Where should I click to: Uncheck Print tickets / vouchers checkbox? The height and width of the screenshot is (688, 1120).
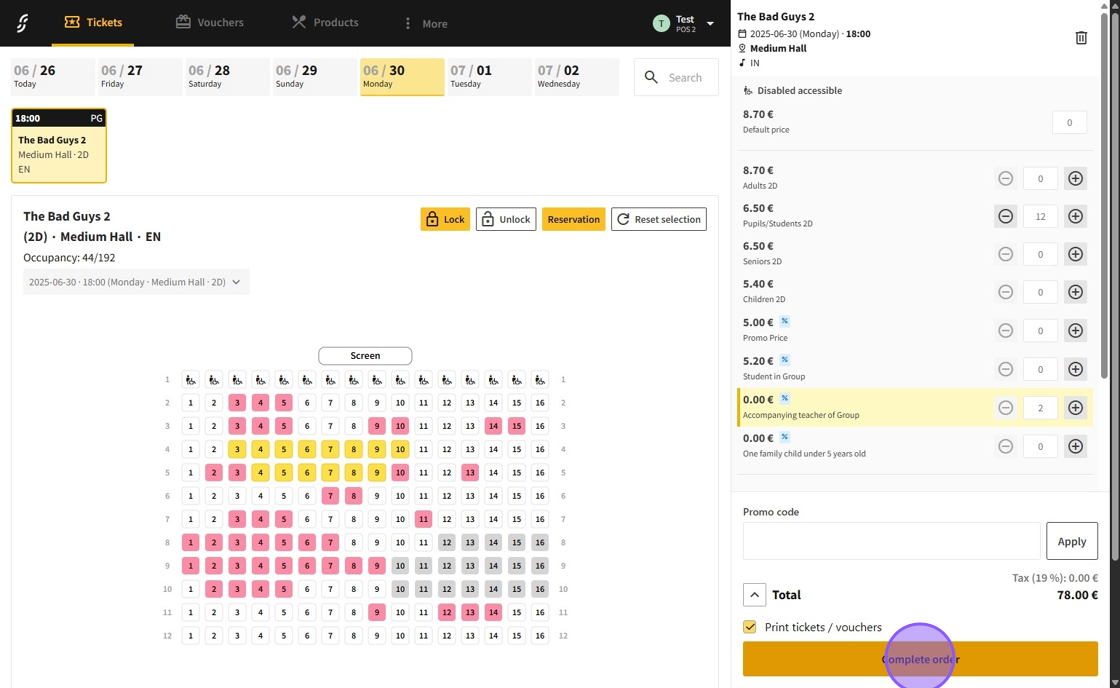750,627
